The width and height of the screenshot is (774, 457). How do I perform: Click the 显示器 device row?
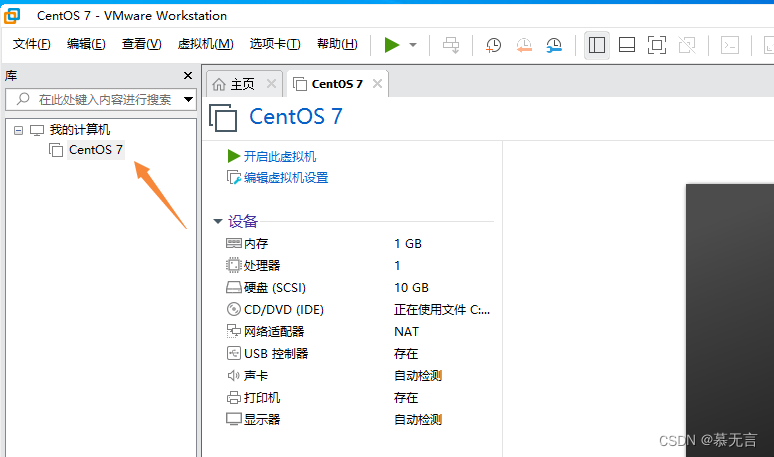pyautogui.click(x=358, y=419)
